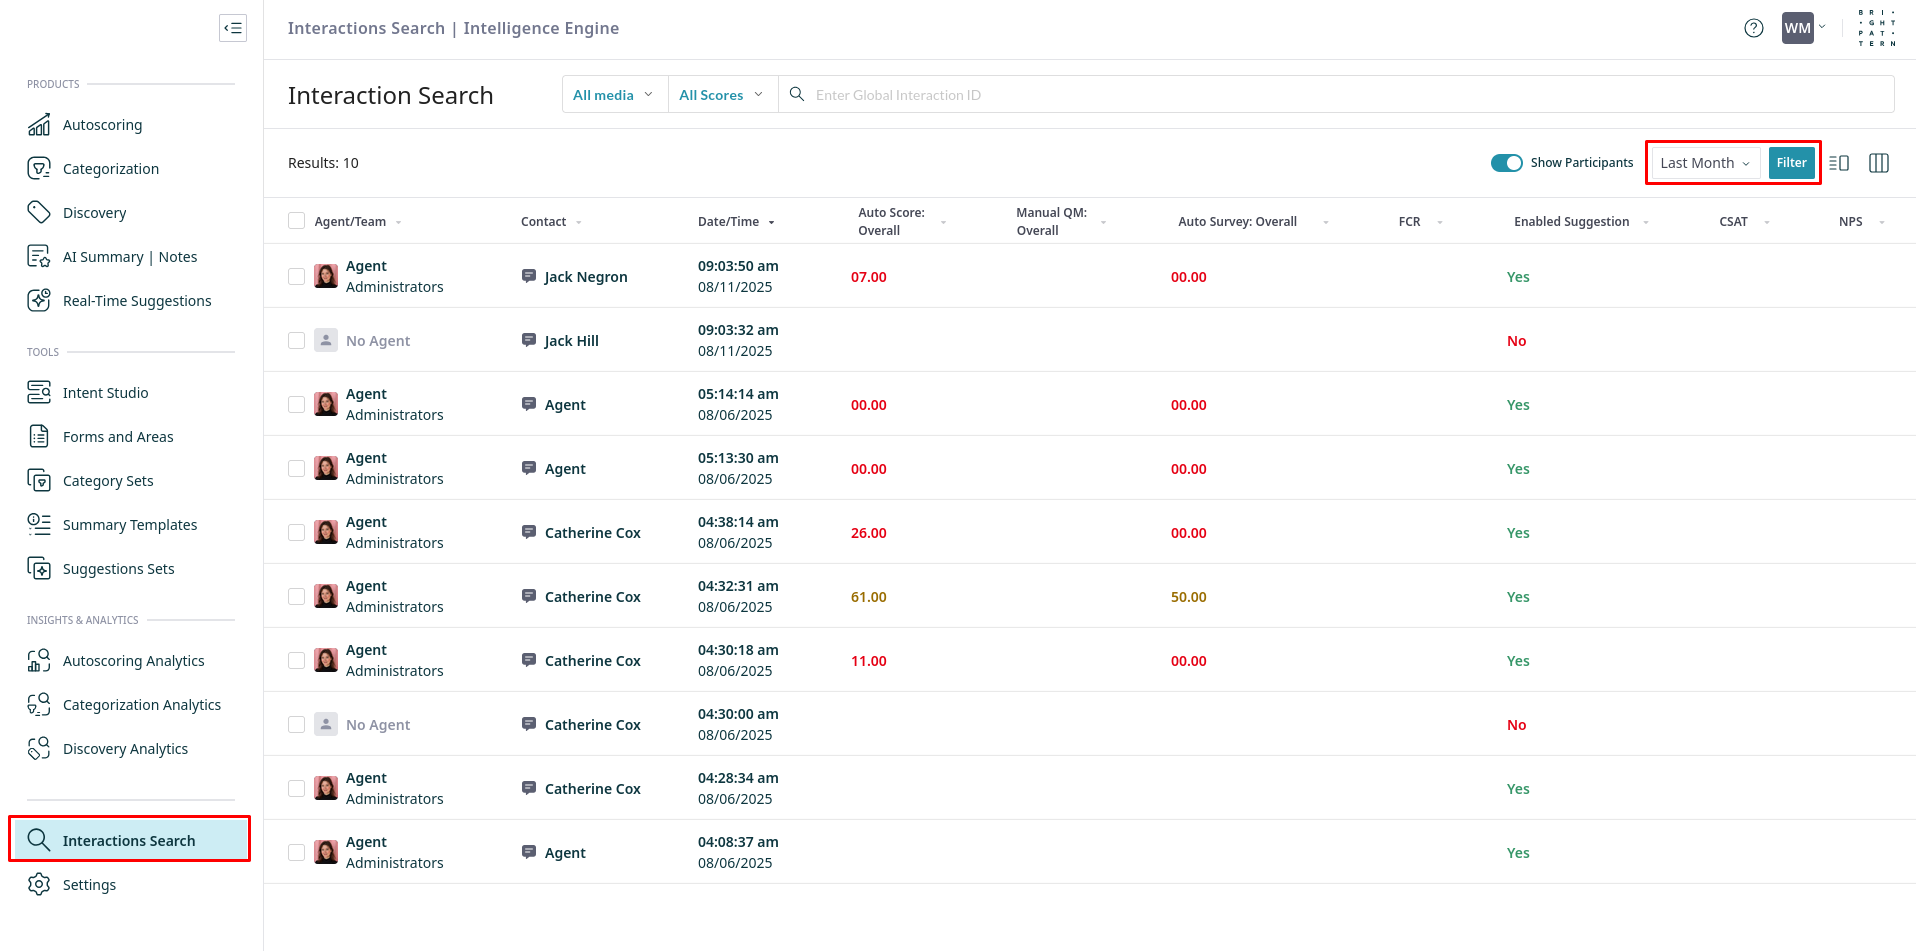Open Categorization Analytics in the sidebar
Viewport: 1916px width, 951px height.
[141, 705]
